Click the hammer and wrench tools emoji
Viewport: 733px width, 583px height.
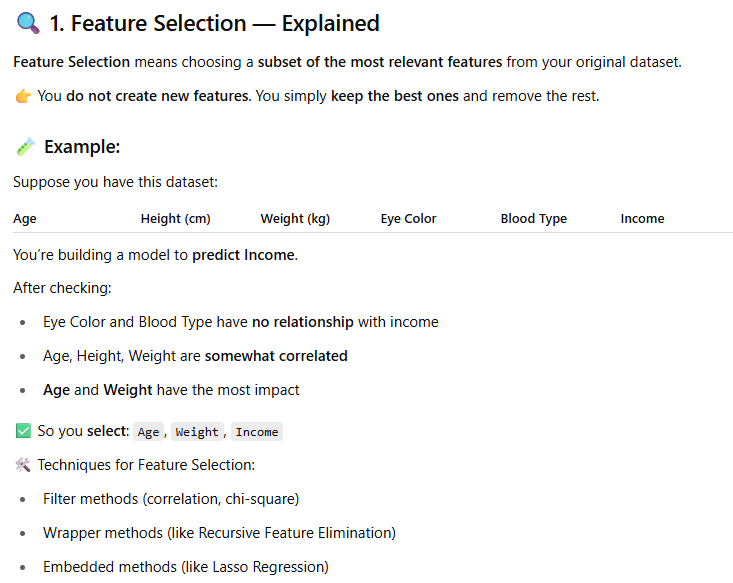23,465
